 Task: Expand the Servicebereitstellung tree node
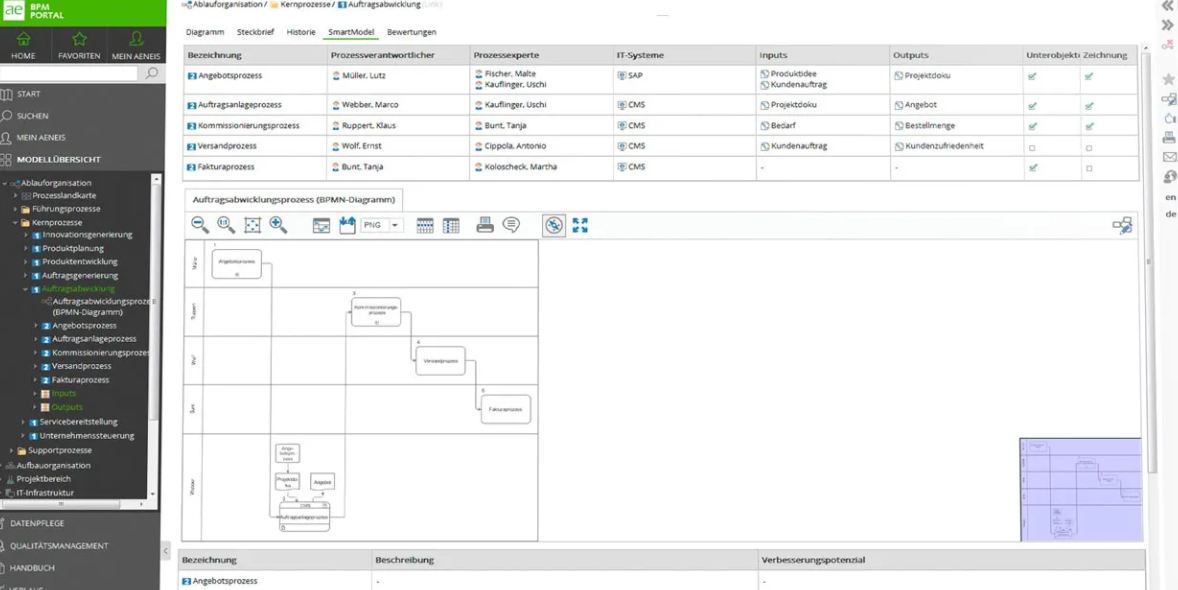pyautogui.click(x=23, y=422)
